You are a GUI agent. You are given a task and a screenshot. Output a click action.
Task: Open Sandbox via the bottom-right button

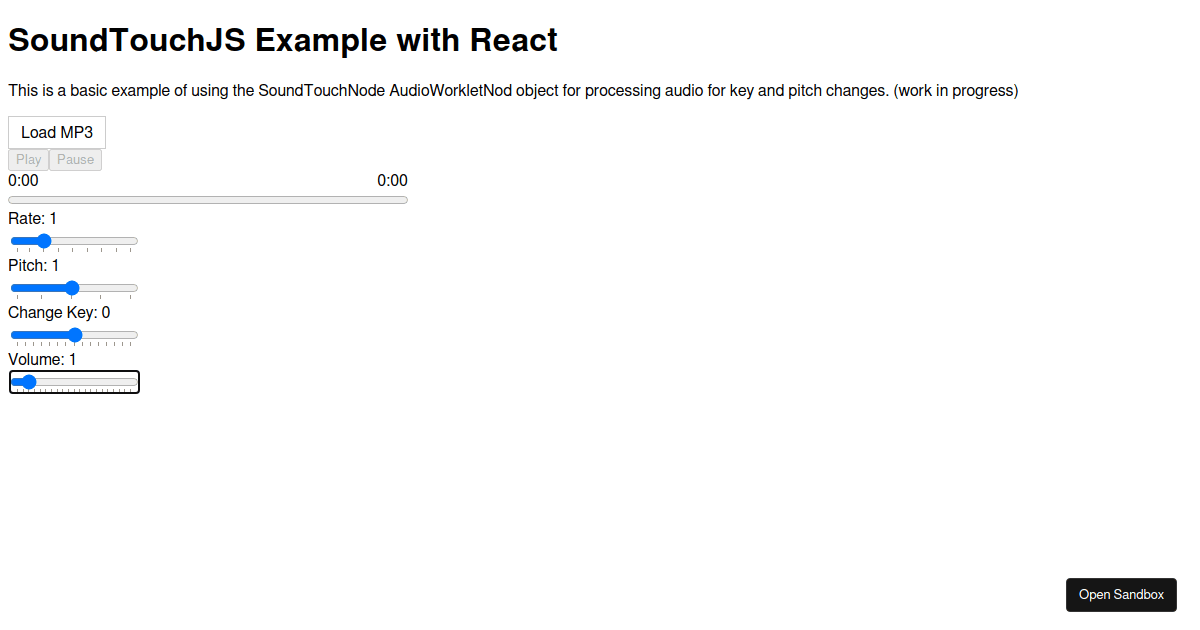point(1121,594)
